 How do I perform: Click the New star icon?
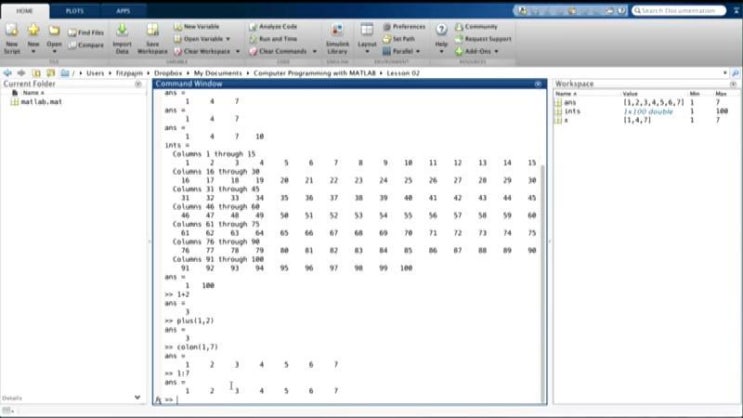tap(33, 30)
